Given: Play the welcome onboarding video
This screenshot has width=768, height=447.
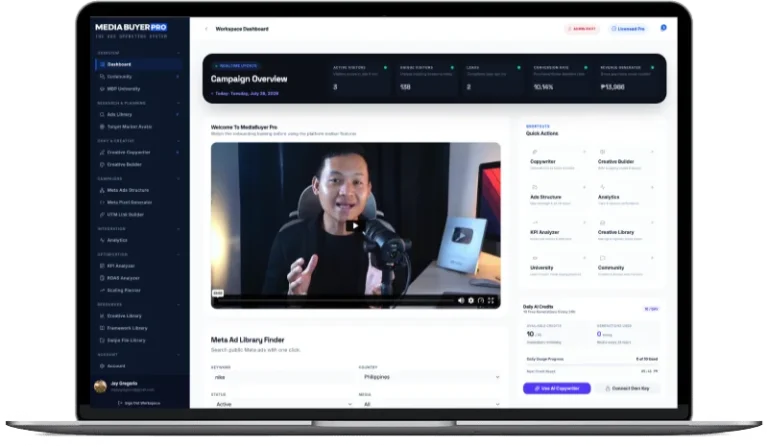Looking at the screenshot, I should 356,226.
